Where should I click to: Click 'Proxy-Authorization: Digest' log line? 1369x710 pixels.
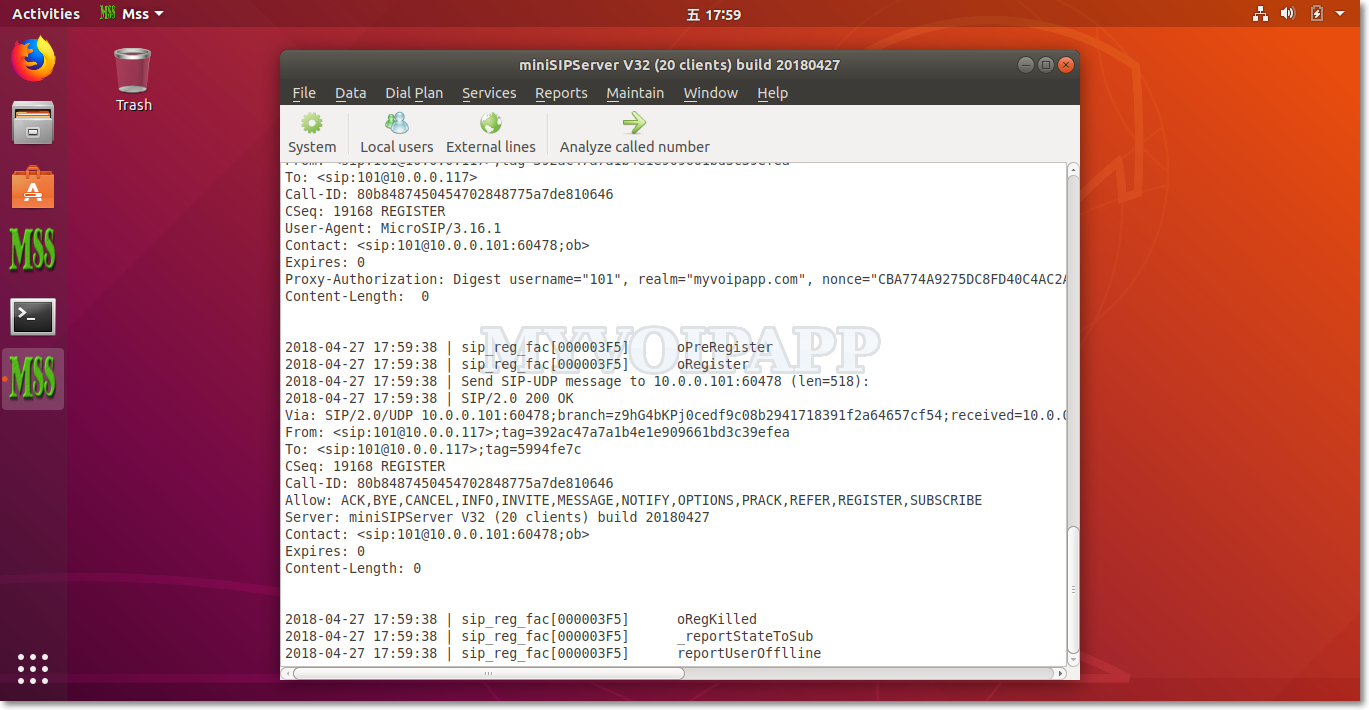(x=675, y=279)
